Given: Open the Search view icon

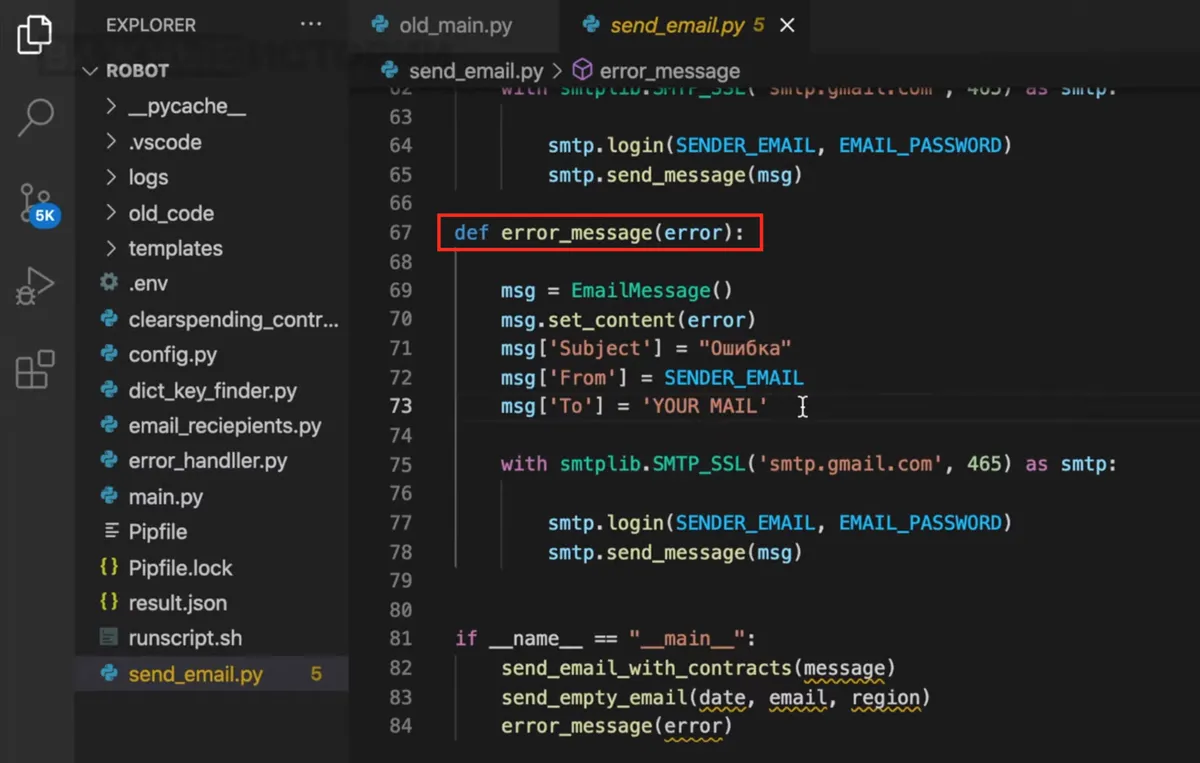Looking at the screenshot, I should tap(35, 117).
